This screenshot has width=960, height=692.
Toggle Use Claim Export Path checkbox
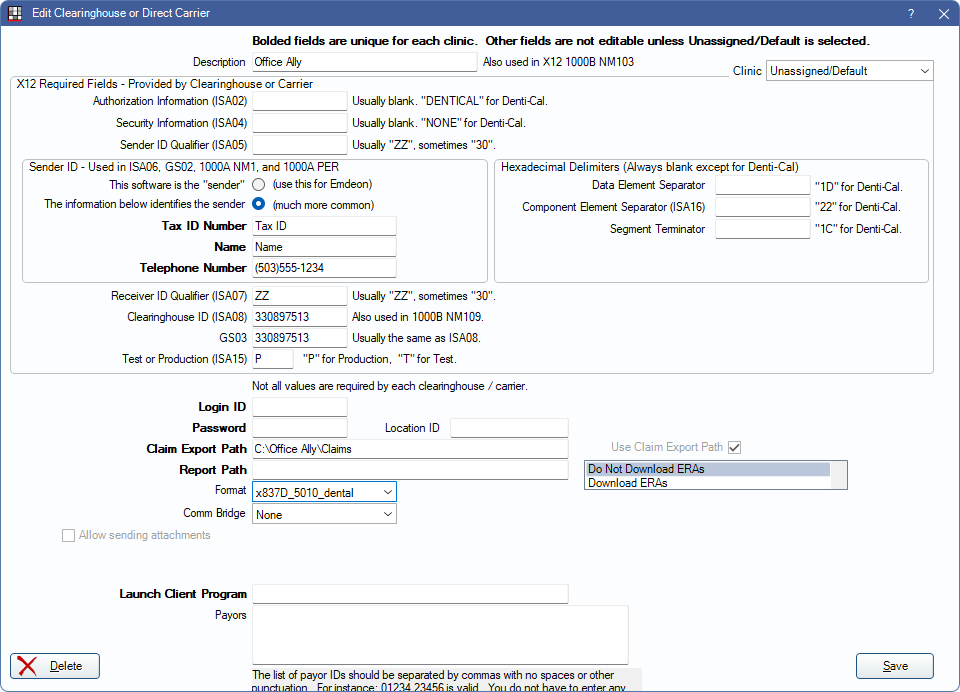[x=735, y=447]
